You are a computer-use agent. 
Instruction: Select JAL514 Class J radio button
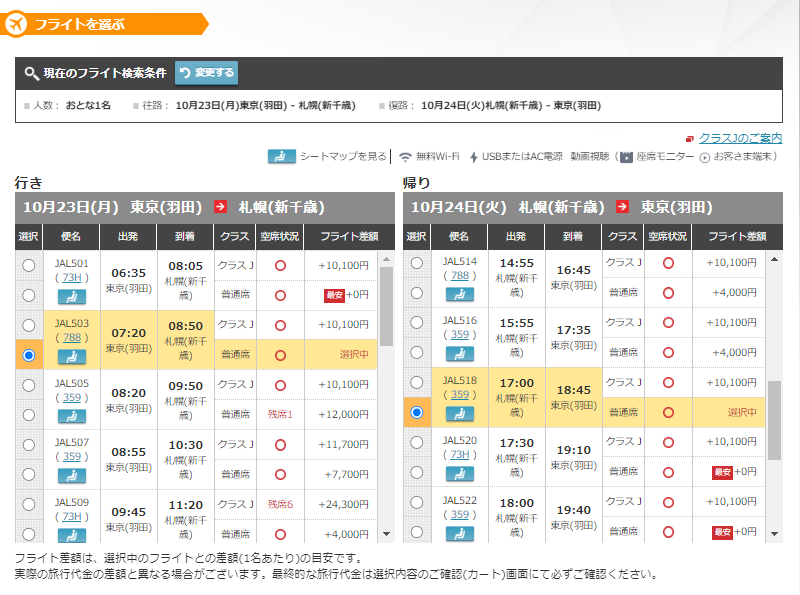(417, 263)
